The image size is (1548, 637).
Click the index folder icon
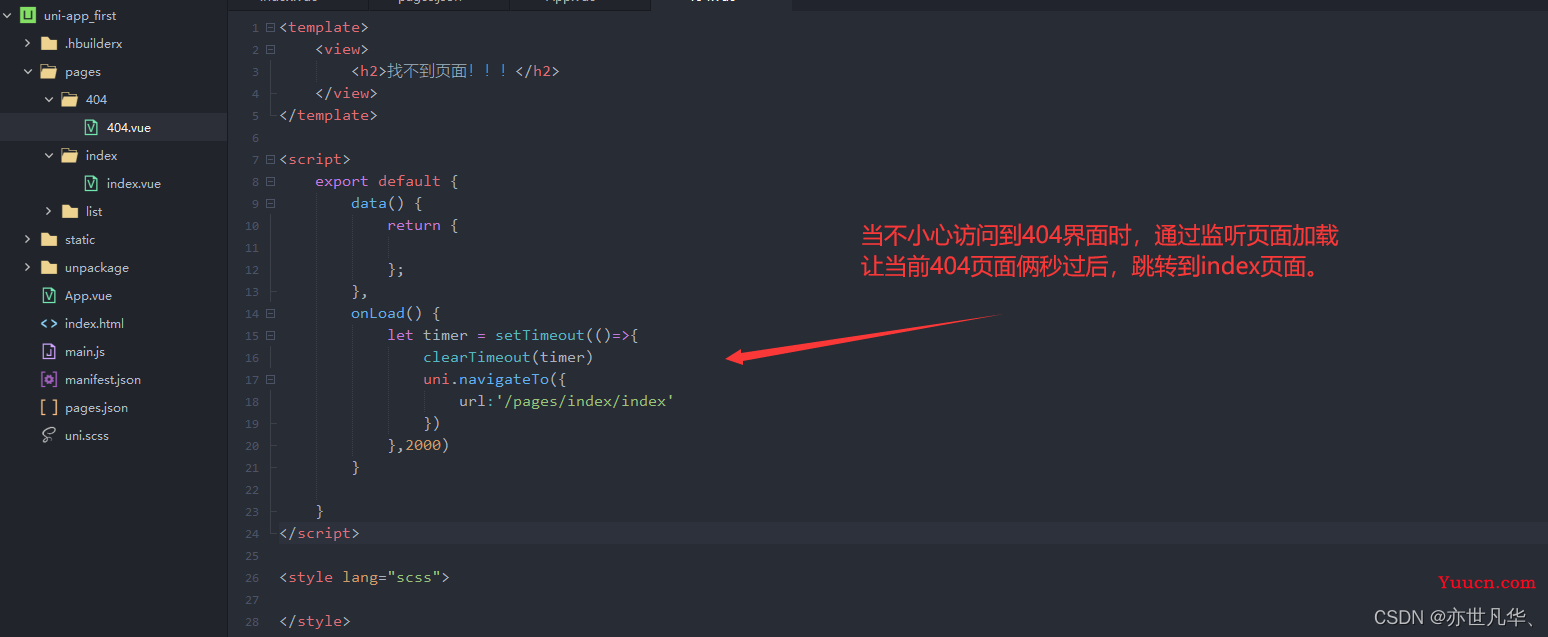(x=70, y=156)
